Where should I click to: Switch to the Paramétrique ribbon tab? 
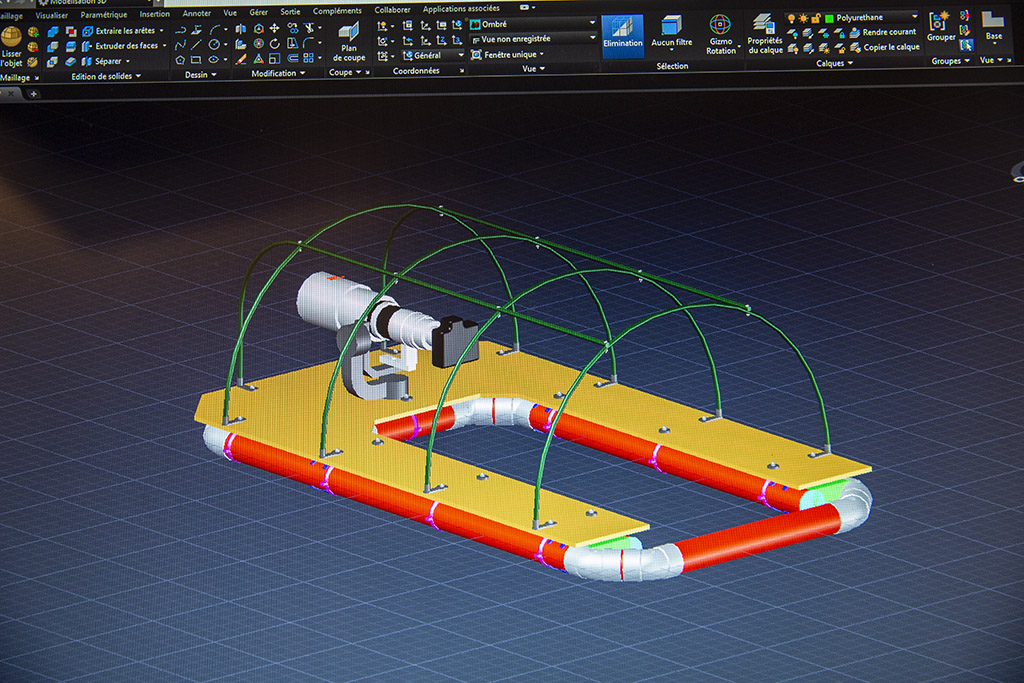[104, 14]
